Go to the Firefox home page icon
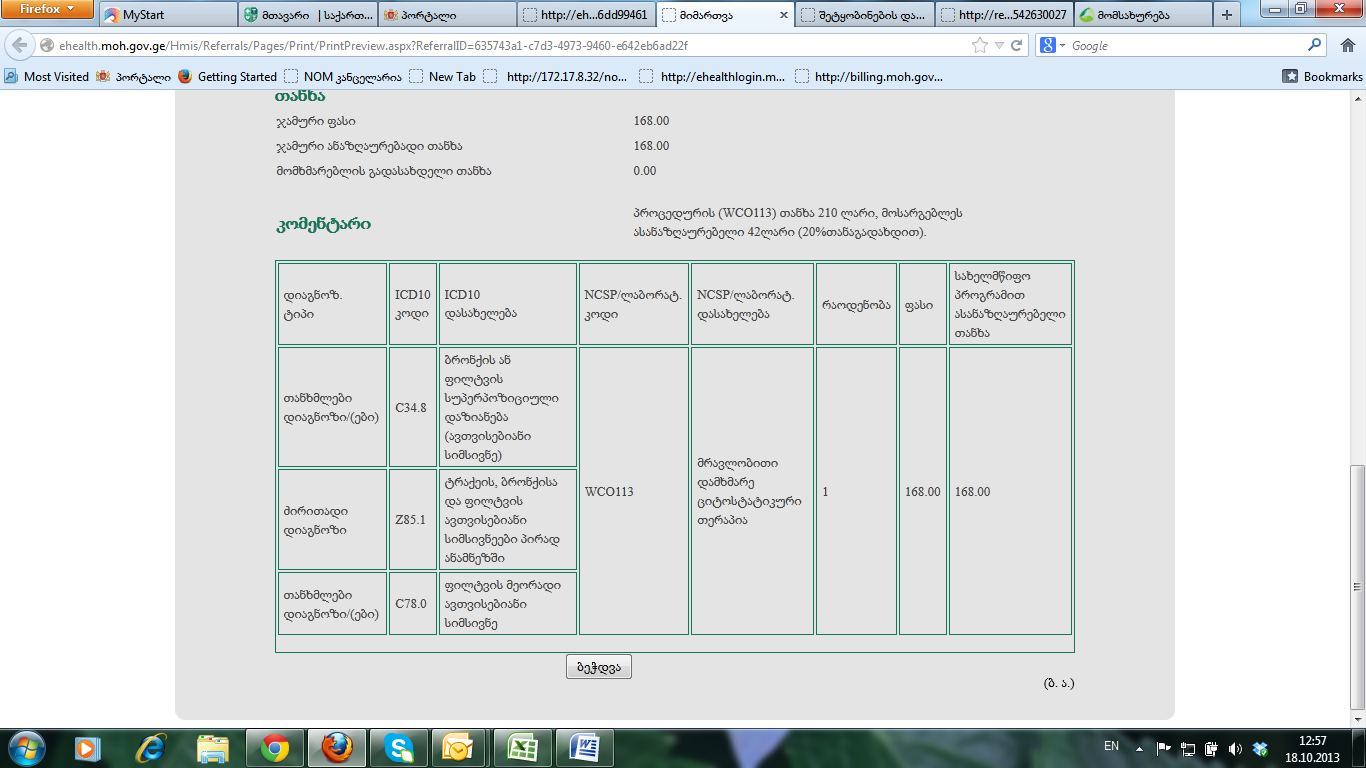Viewport: 1366px width, 768px height. pyautogui.click(x=1346, y=46)
